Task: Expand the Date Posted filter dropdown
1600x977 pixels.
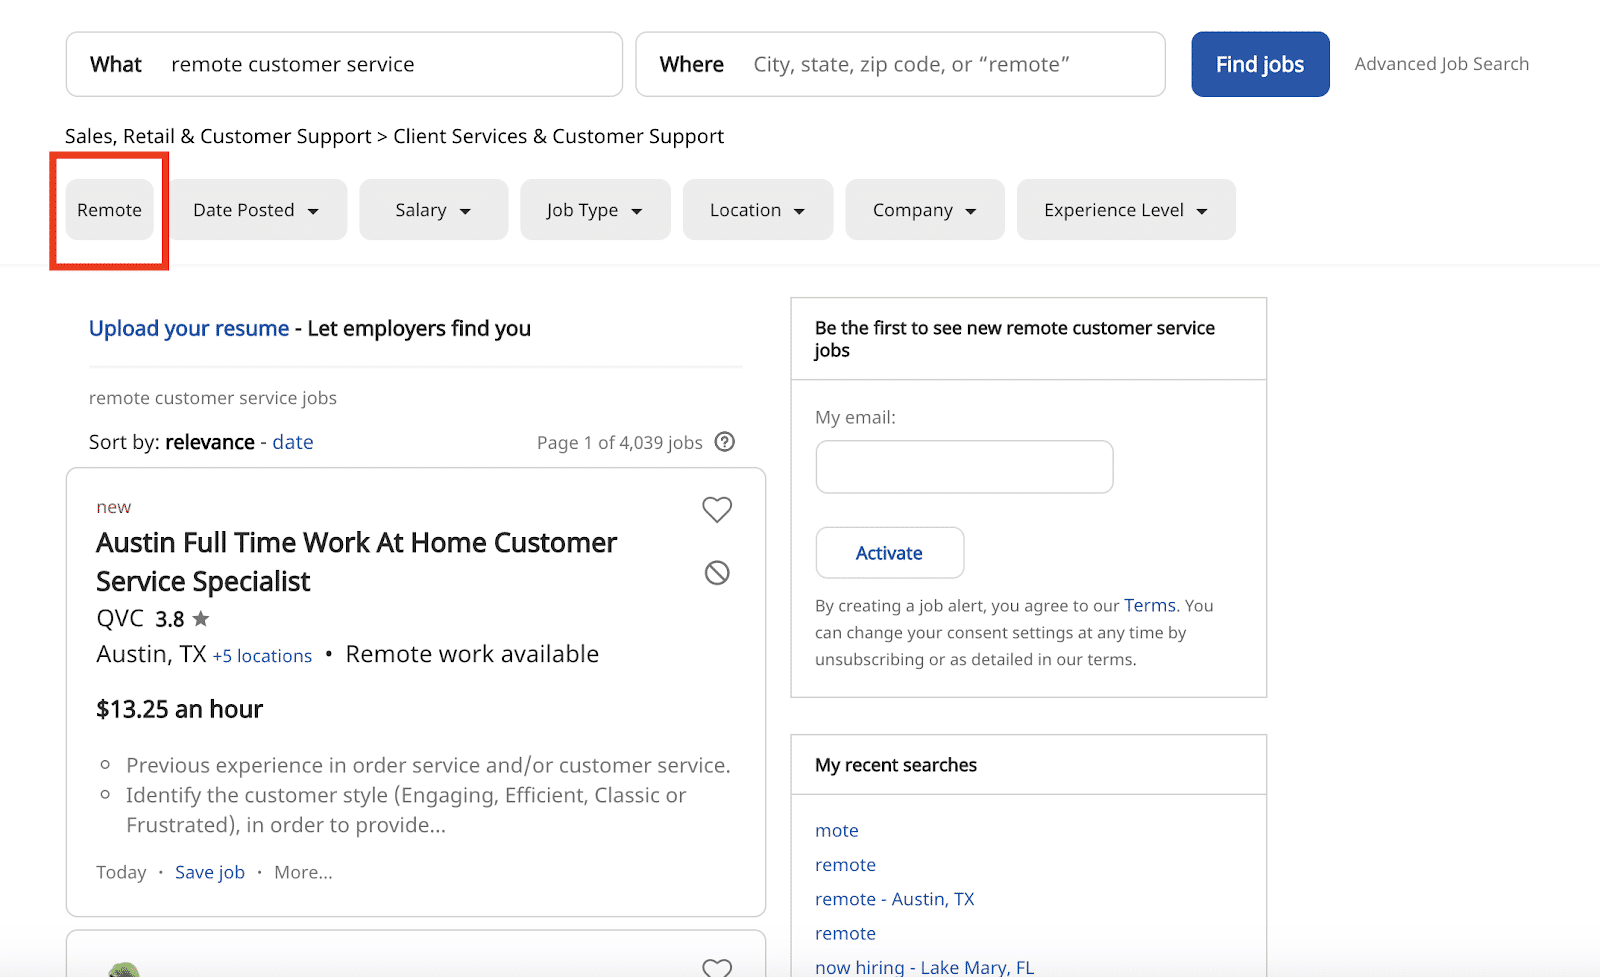Action: click(x=256, y=210)
